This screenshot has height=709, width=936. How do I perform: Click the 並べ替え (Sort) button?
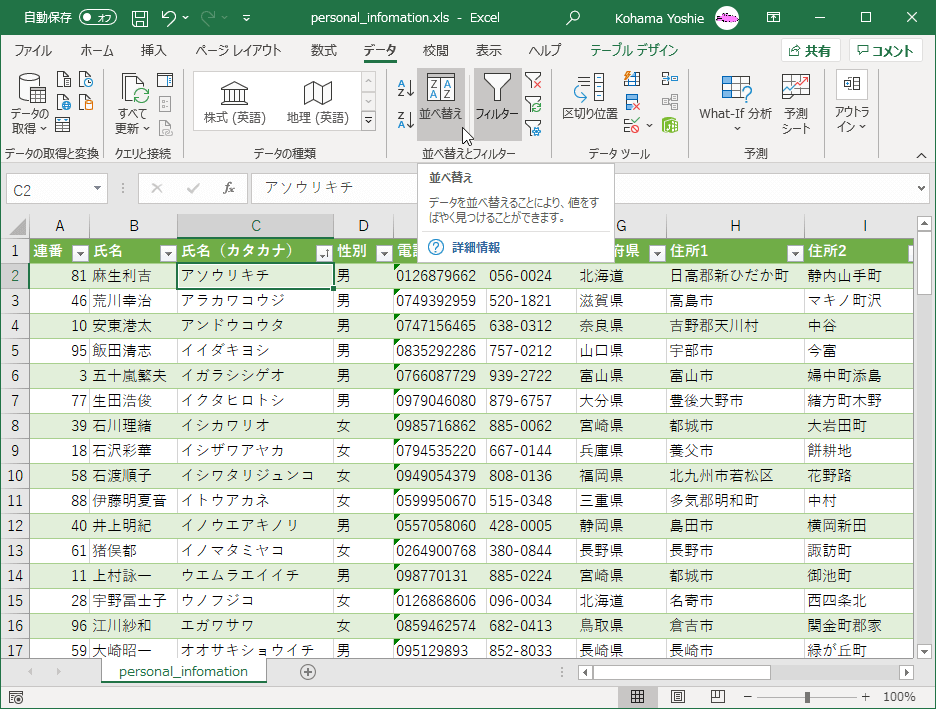coord(441,101)
